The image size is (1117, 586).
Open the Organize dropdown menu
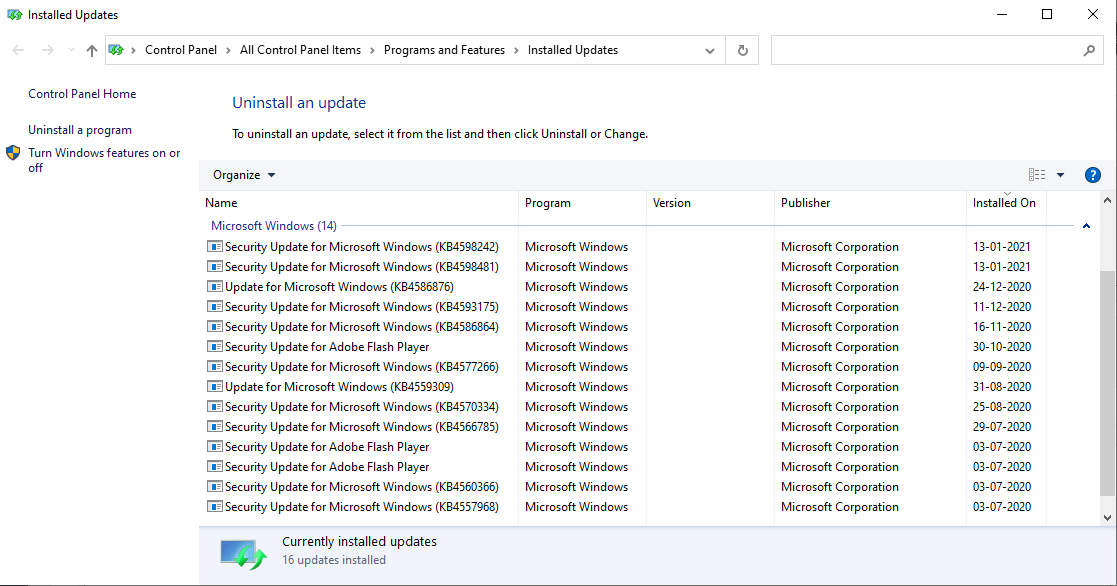coord(244,175)
